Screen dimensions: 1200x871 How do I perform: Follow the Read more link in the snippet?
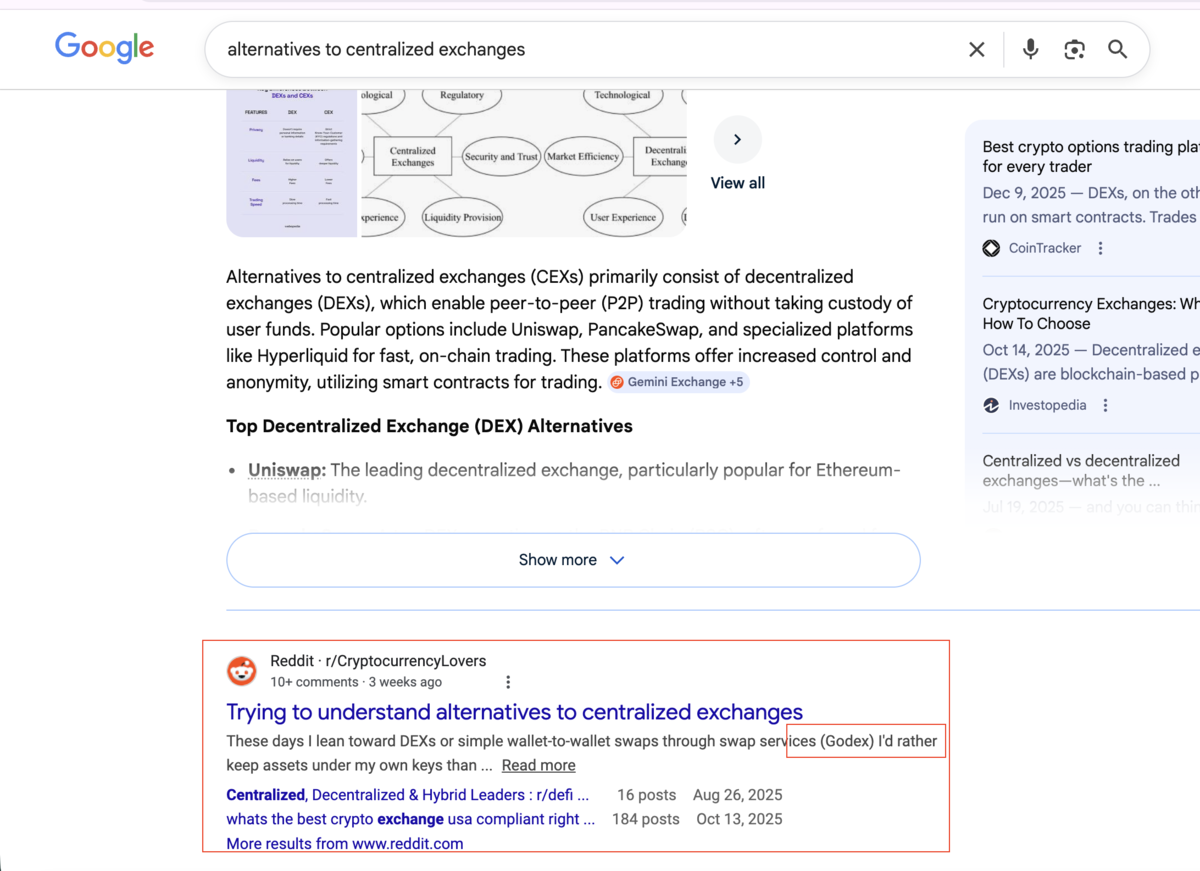click(538, 765)
